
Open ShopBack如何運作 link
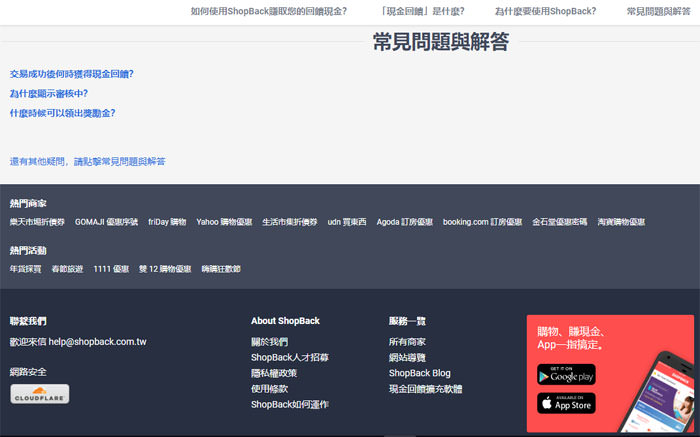[290, 404]
